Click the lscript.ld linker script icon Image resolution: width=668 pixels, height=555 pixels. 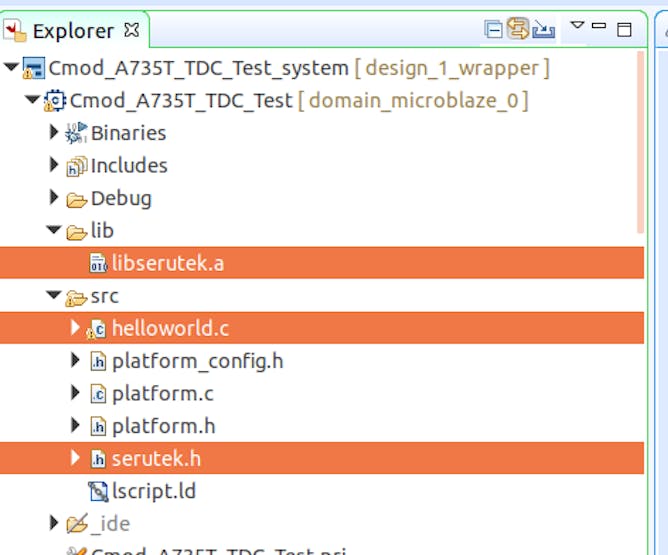[x=98, y=491]
